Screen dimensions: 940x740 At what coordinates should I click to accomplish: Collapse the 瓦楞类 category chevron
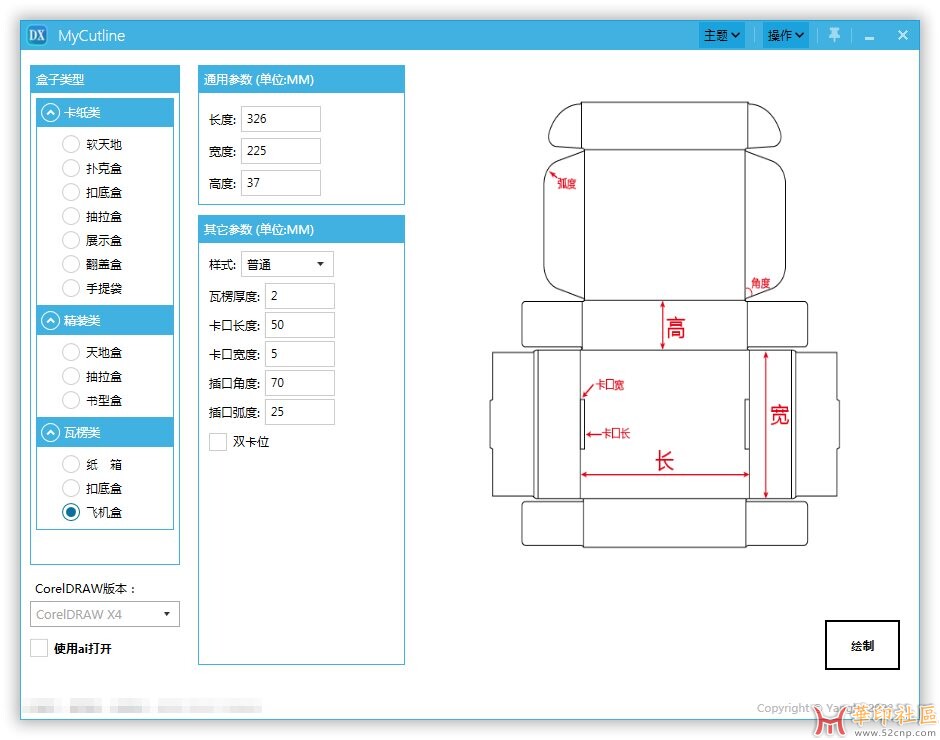click(x=50, y=433)
